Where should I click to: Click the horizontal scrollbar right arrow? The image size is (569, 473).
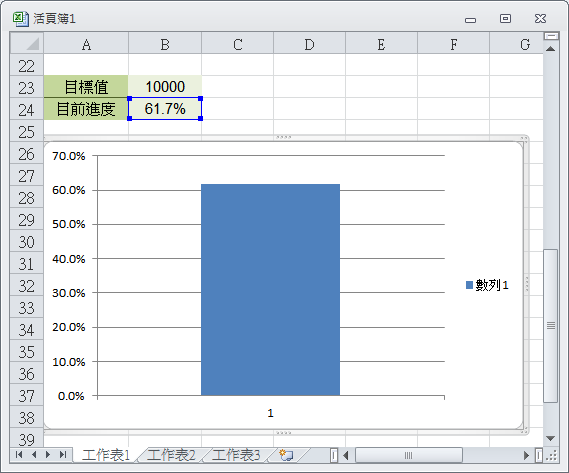(x=526, y=455)
